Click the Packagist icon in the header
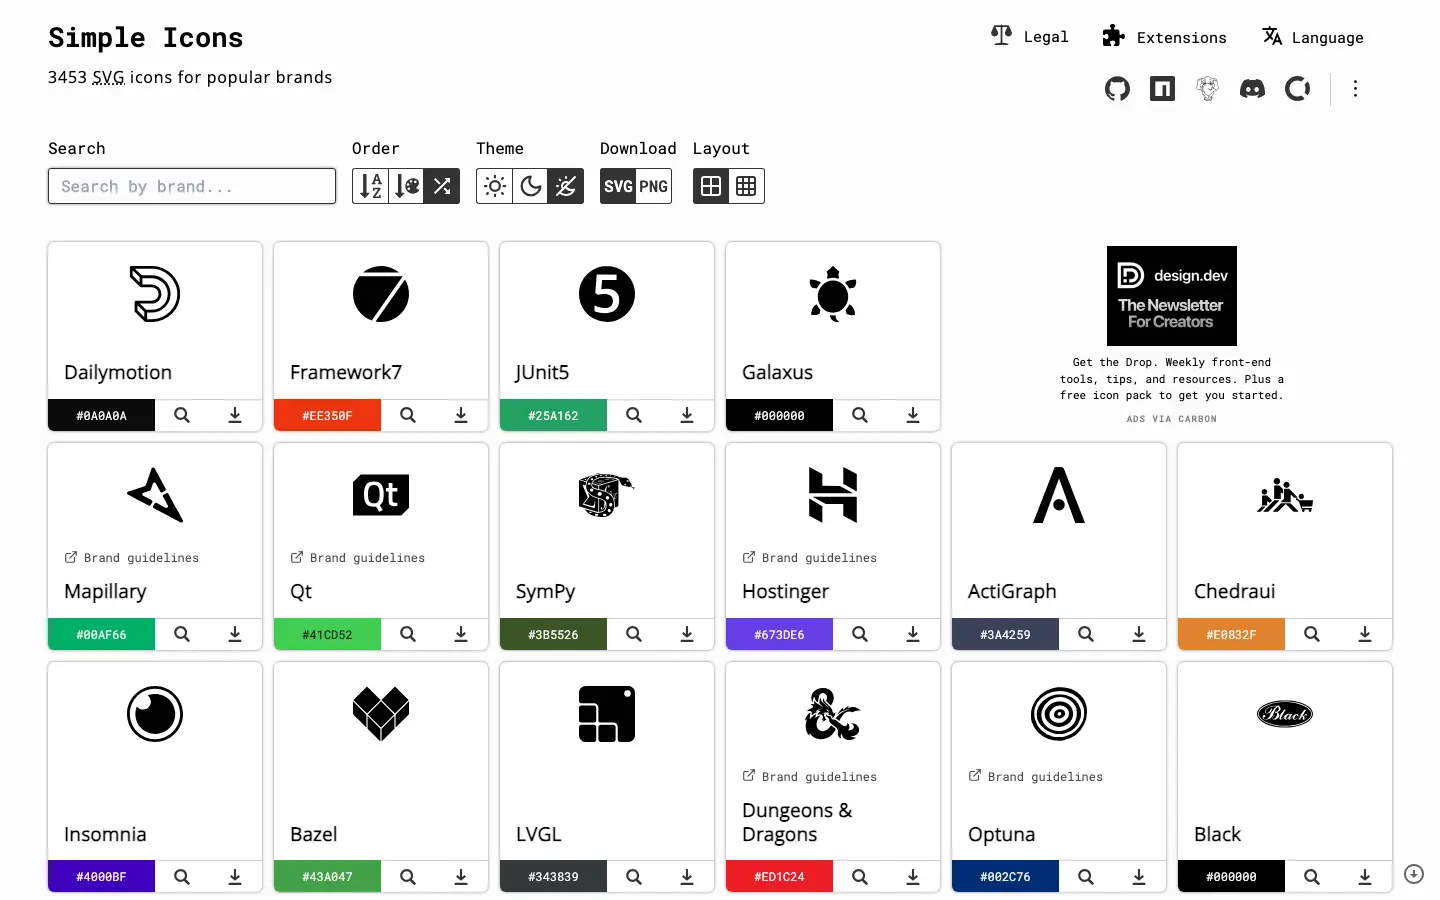The image size is (1440, 900). pyautogui.click(x=1208, y=89)
